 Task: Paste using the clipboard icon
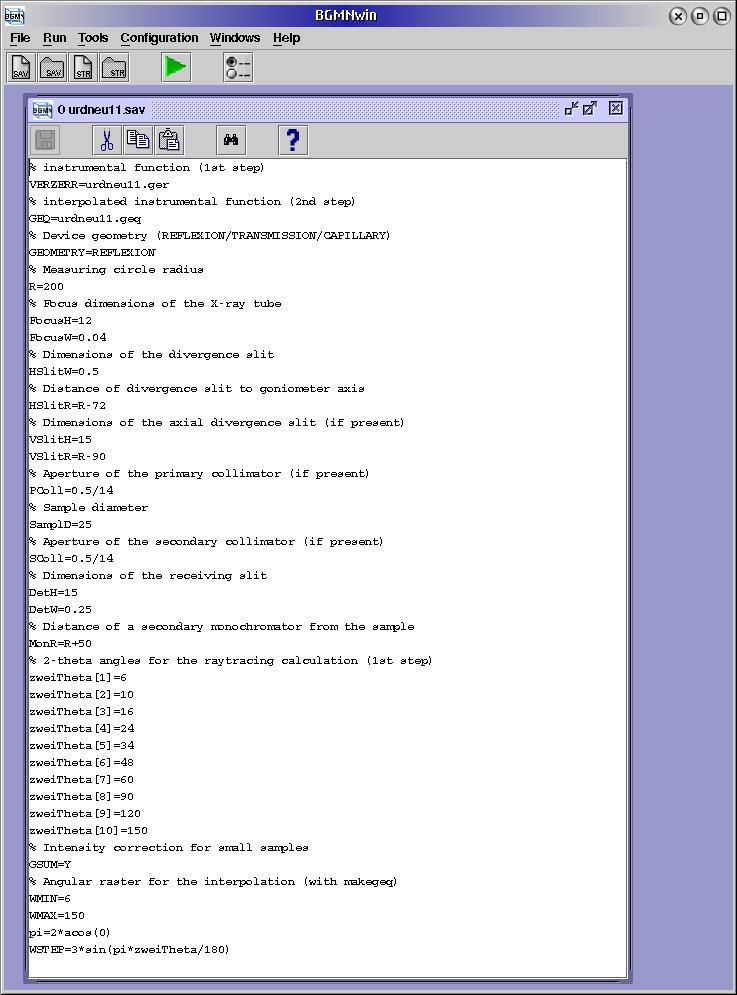[169, 140]
